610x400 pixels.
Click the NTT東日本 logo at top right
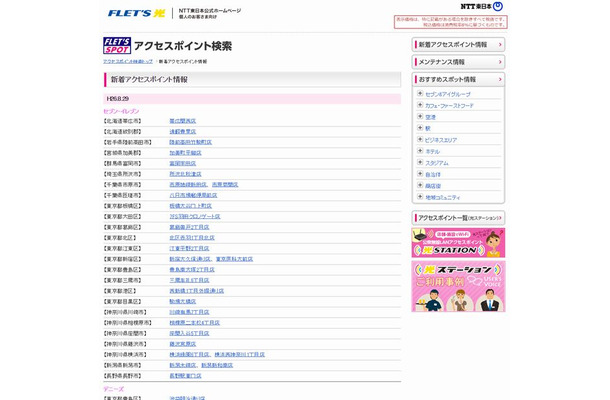click(482, 6)
